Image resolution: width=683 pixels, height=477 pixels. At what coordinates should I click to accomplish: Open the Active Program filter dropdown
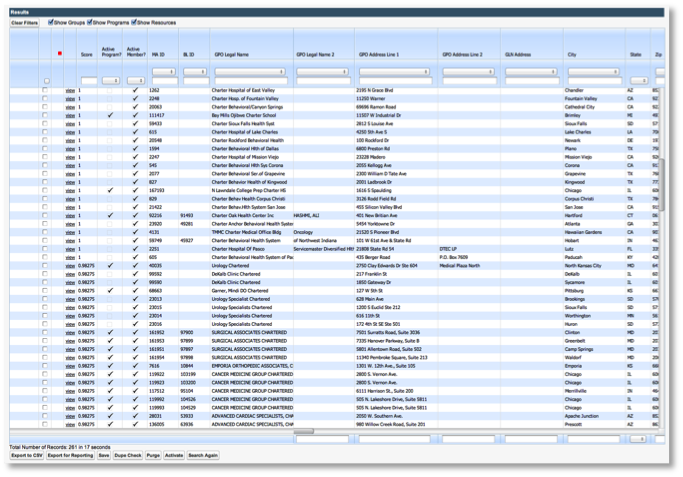tap(110, 81)
